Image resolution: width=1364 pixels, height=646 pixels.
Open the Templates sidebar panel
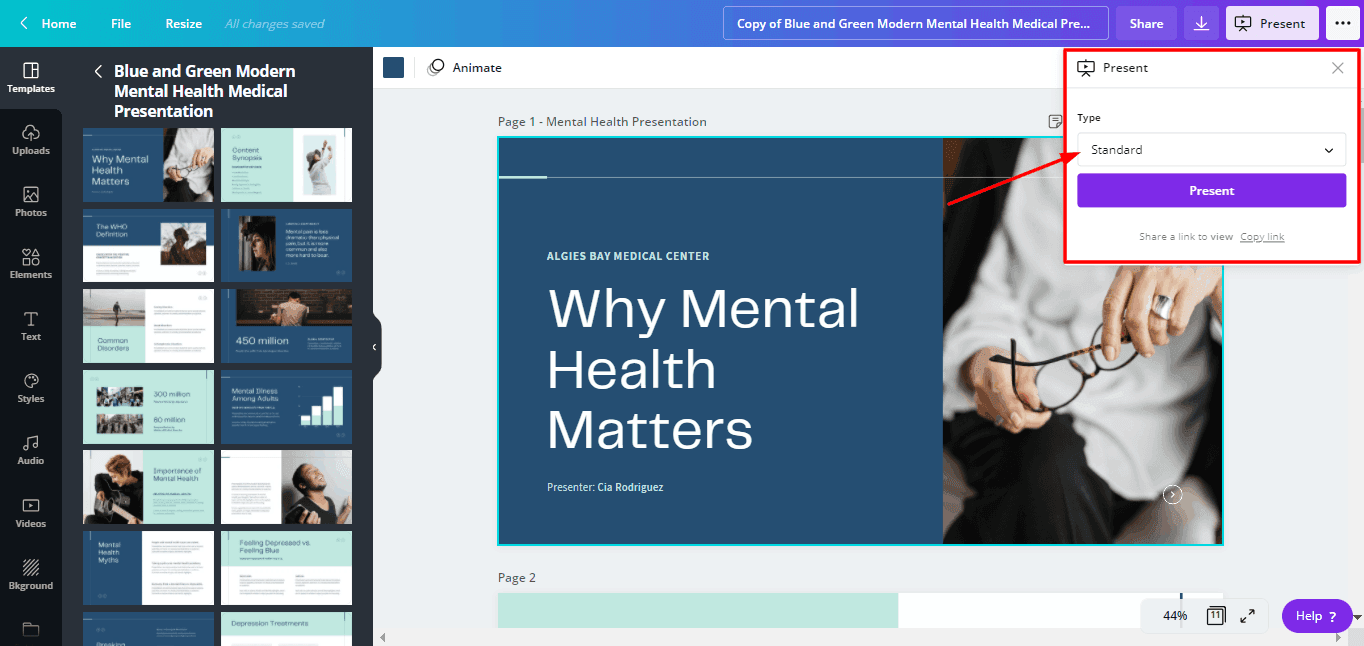[x=31, y=78]
